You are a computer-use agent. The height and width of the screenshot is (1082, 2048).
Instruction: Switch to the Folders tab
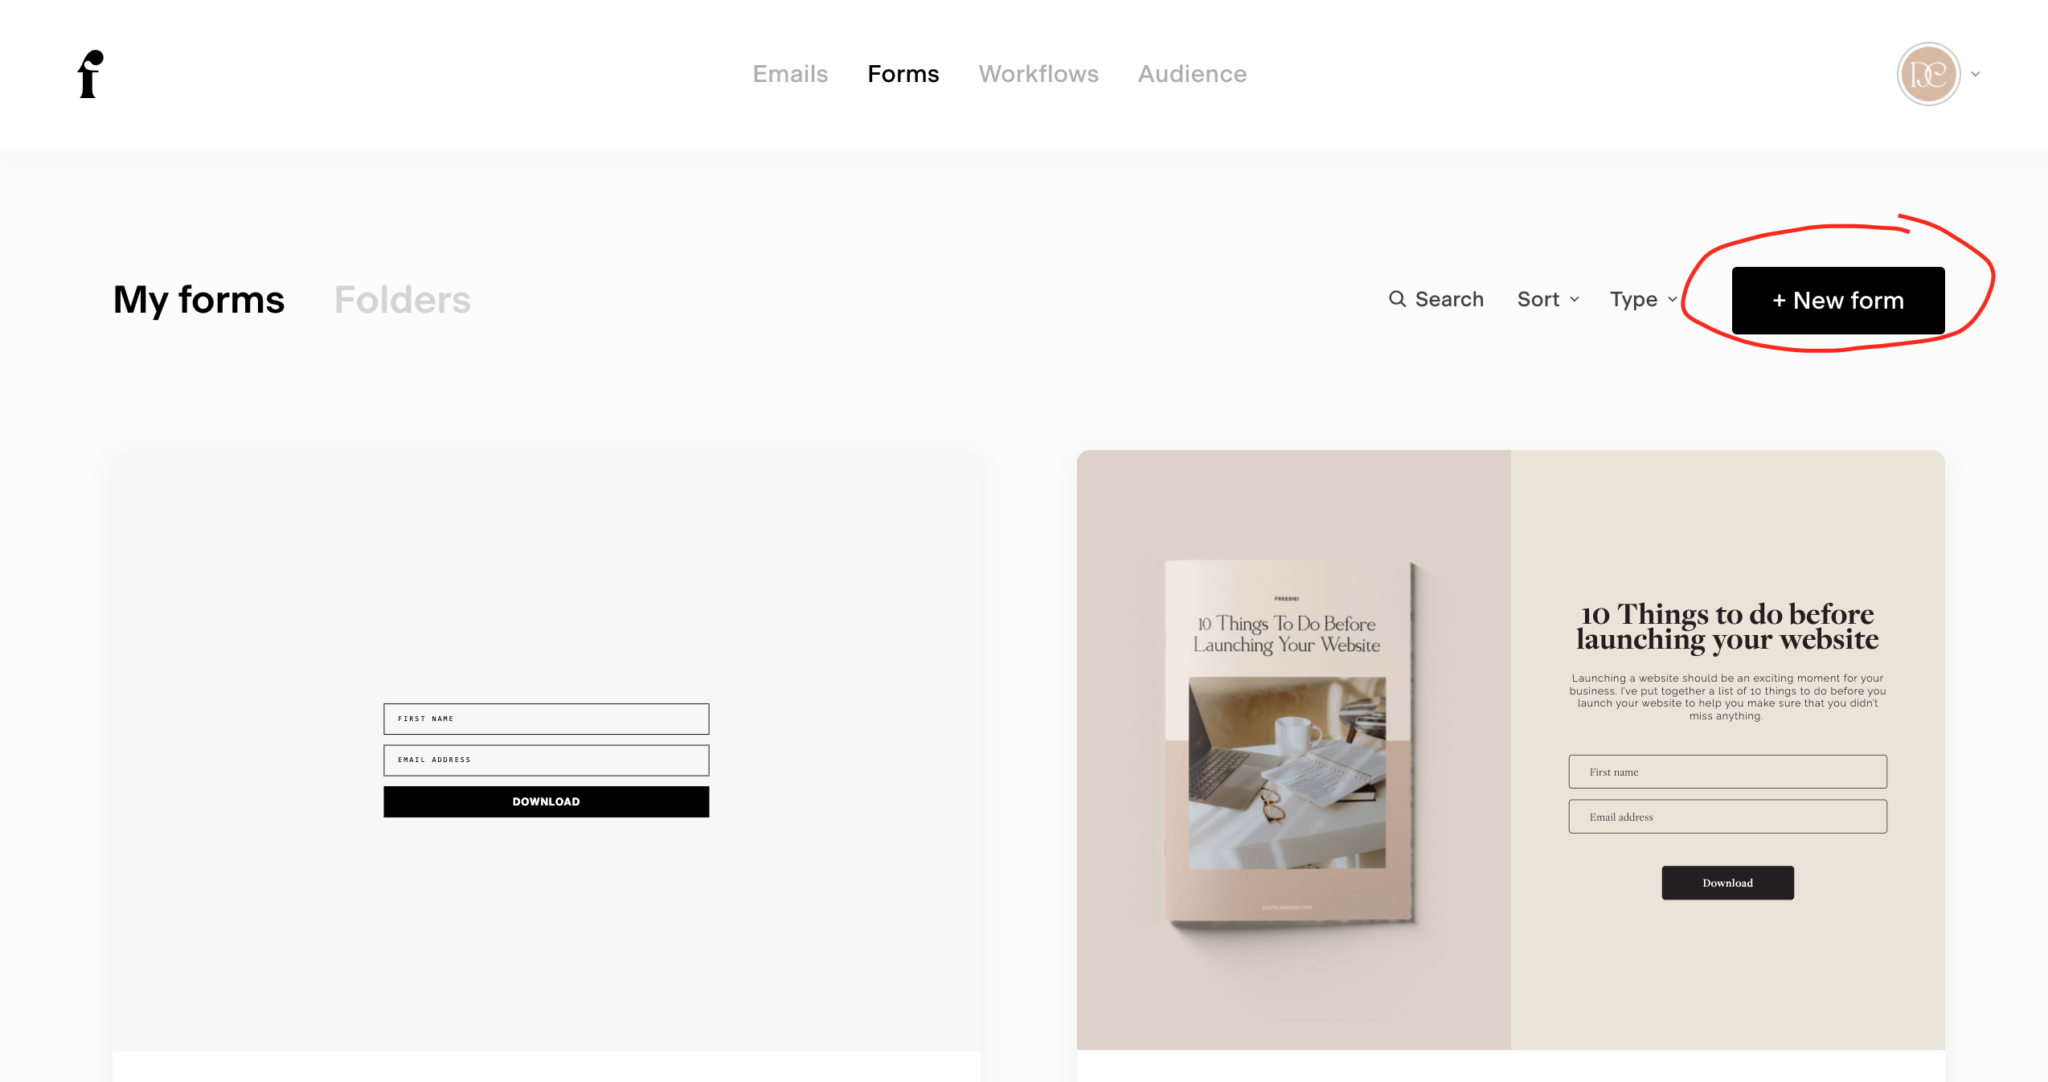pos(402,298)
